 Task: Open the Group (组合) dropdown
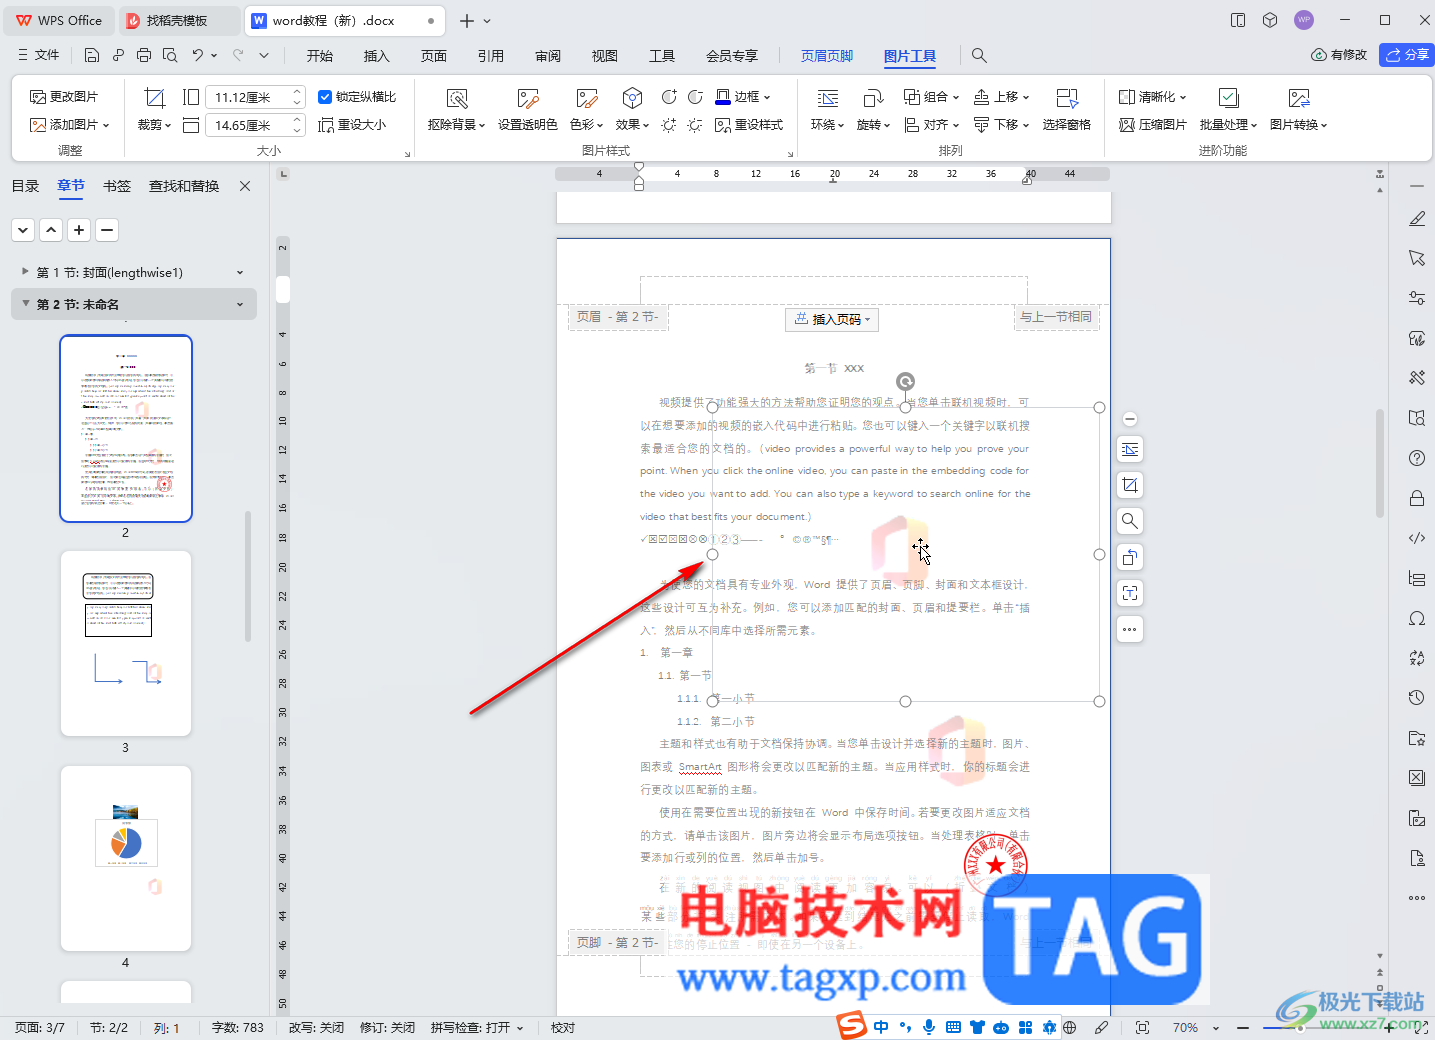click(x=931, y=97)
